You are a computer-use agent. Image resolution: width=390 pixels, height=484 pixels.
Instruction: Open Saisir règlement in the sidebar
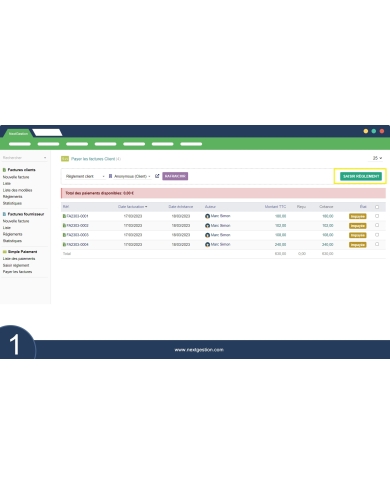pyautogui.click(x=16, y=265)
